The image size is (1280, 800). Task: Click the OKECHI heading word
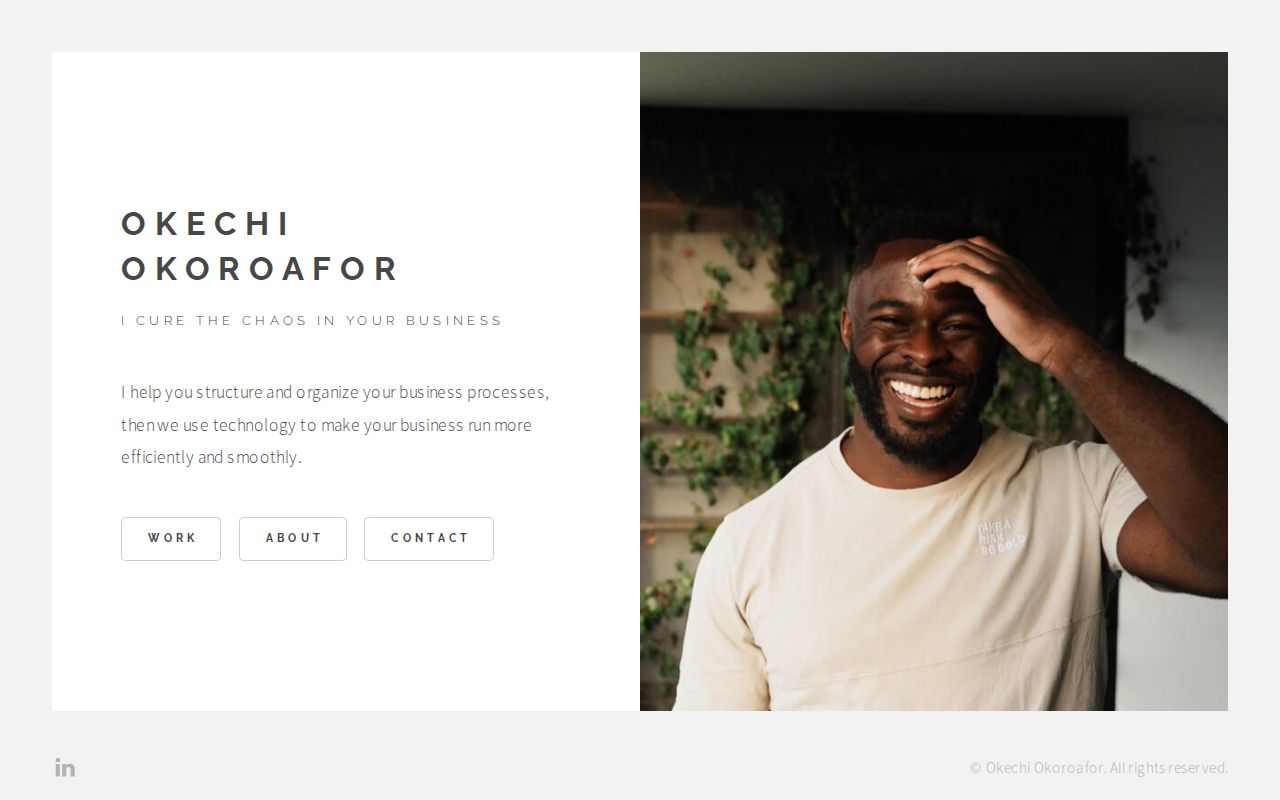(x=206, y=224)
